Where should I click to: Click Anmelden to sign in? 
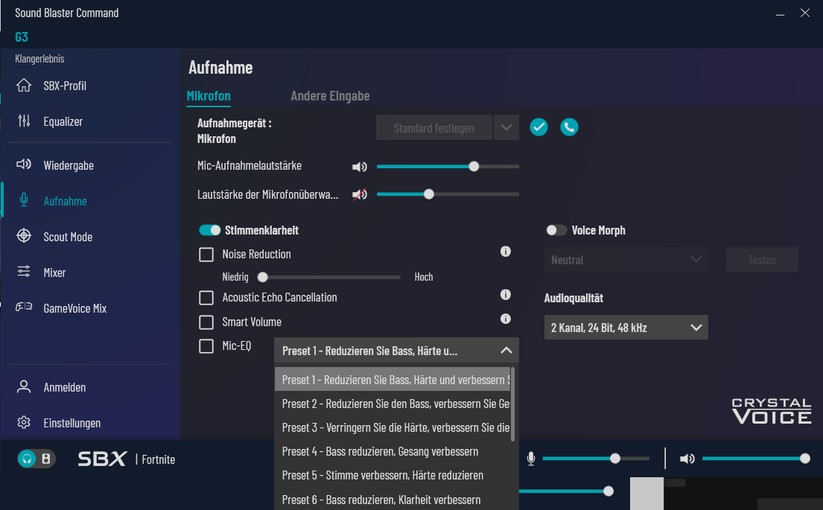pyautogui.click(x=64, y=387)
